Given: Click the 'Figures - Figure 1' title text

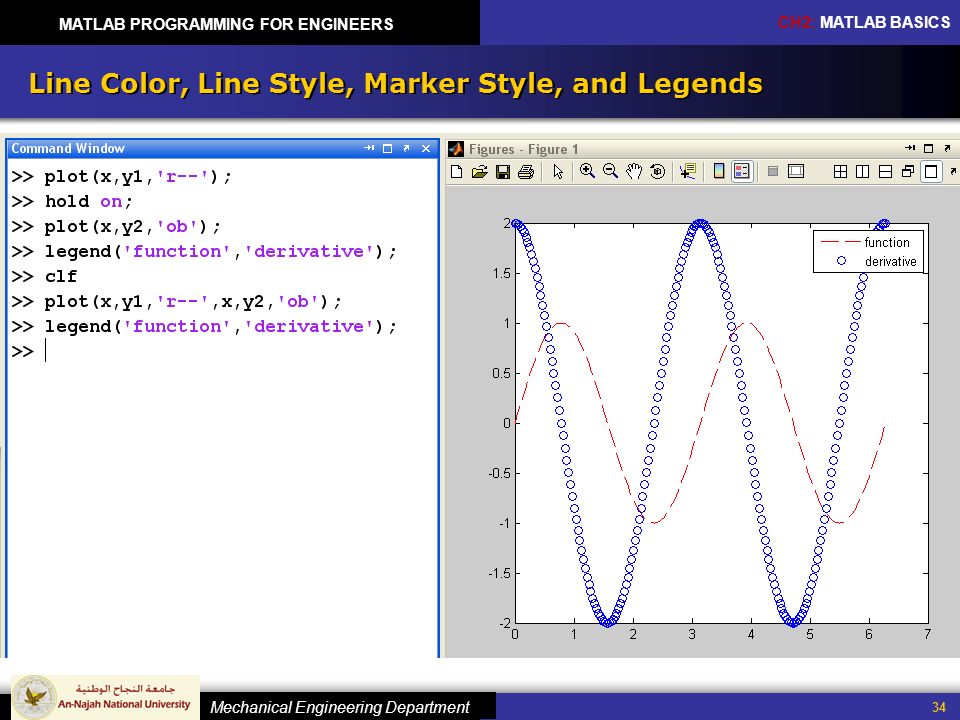Looking at the screenshot, I should (x=523, y=149).
